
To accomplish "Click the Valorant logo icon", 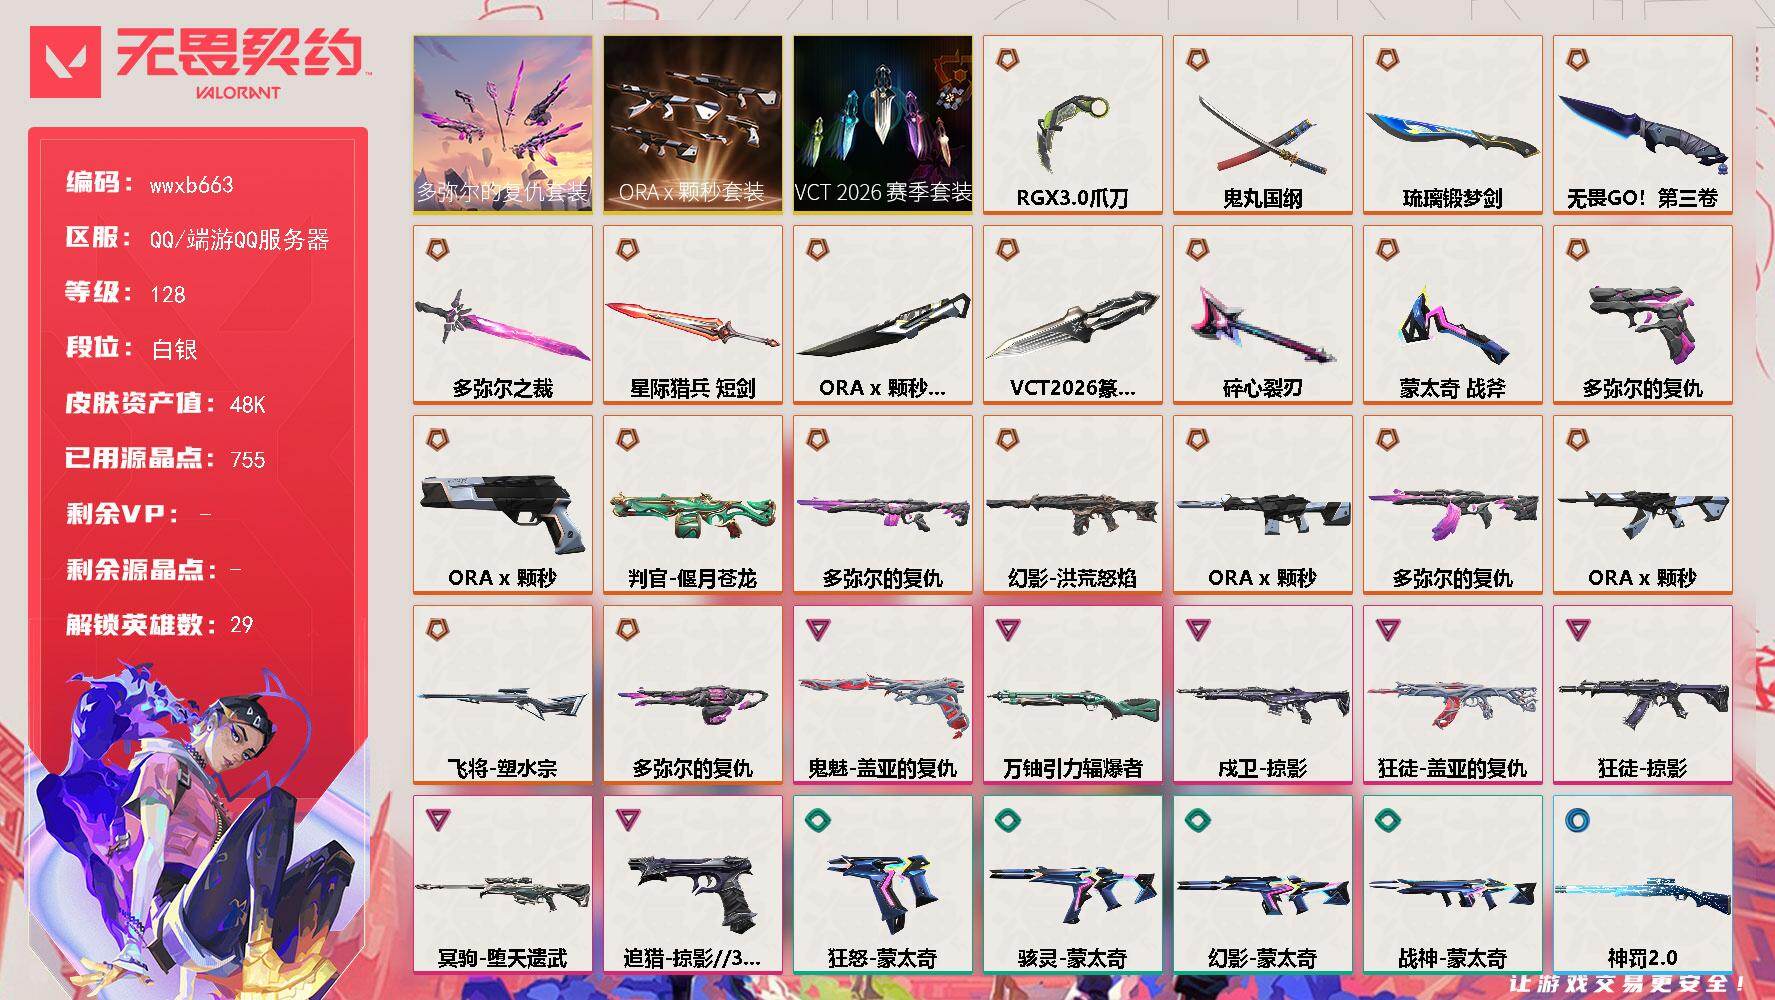I will pyautogui.click(x=65, y=62).
